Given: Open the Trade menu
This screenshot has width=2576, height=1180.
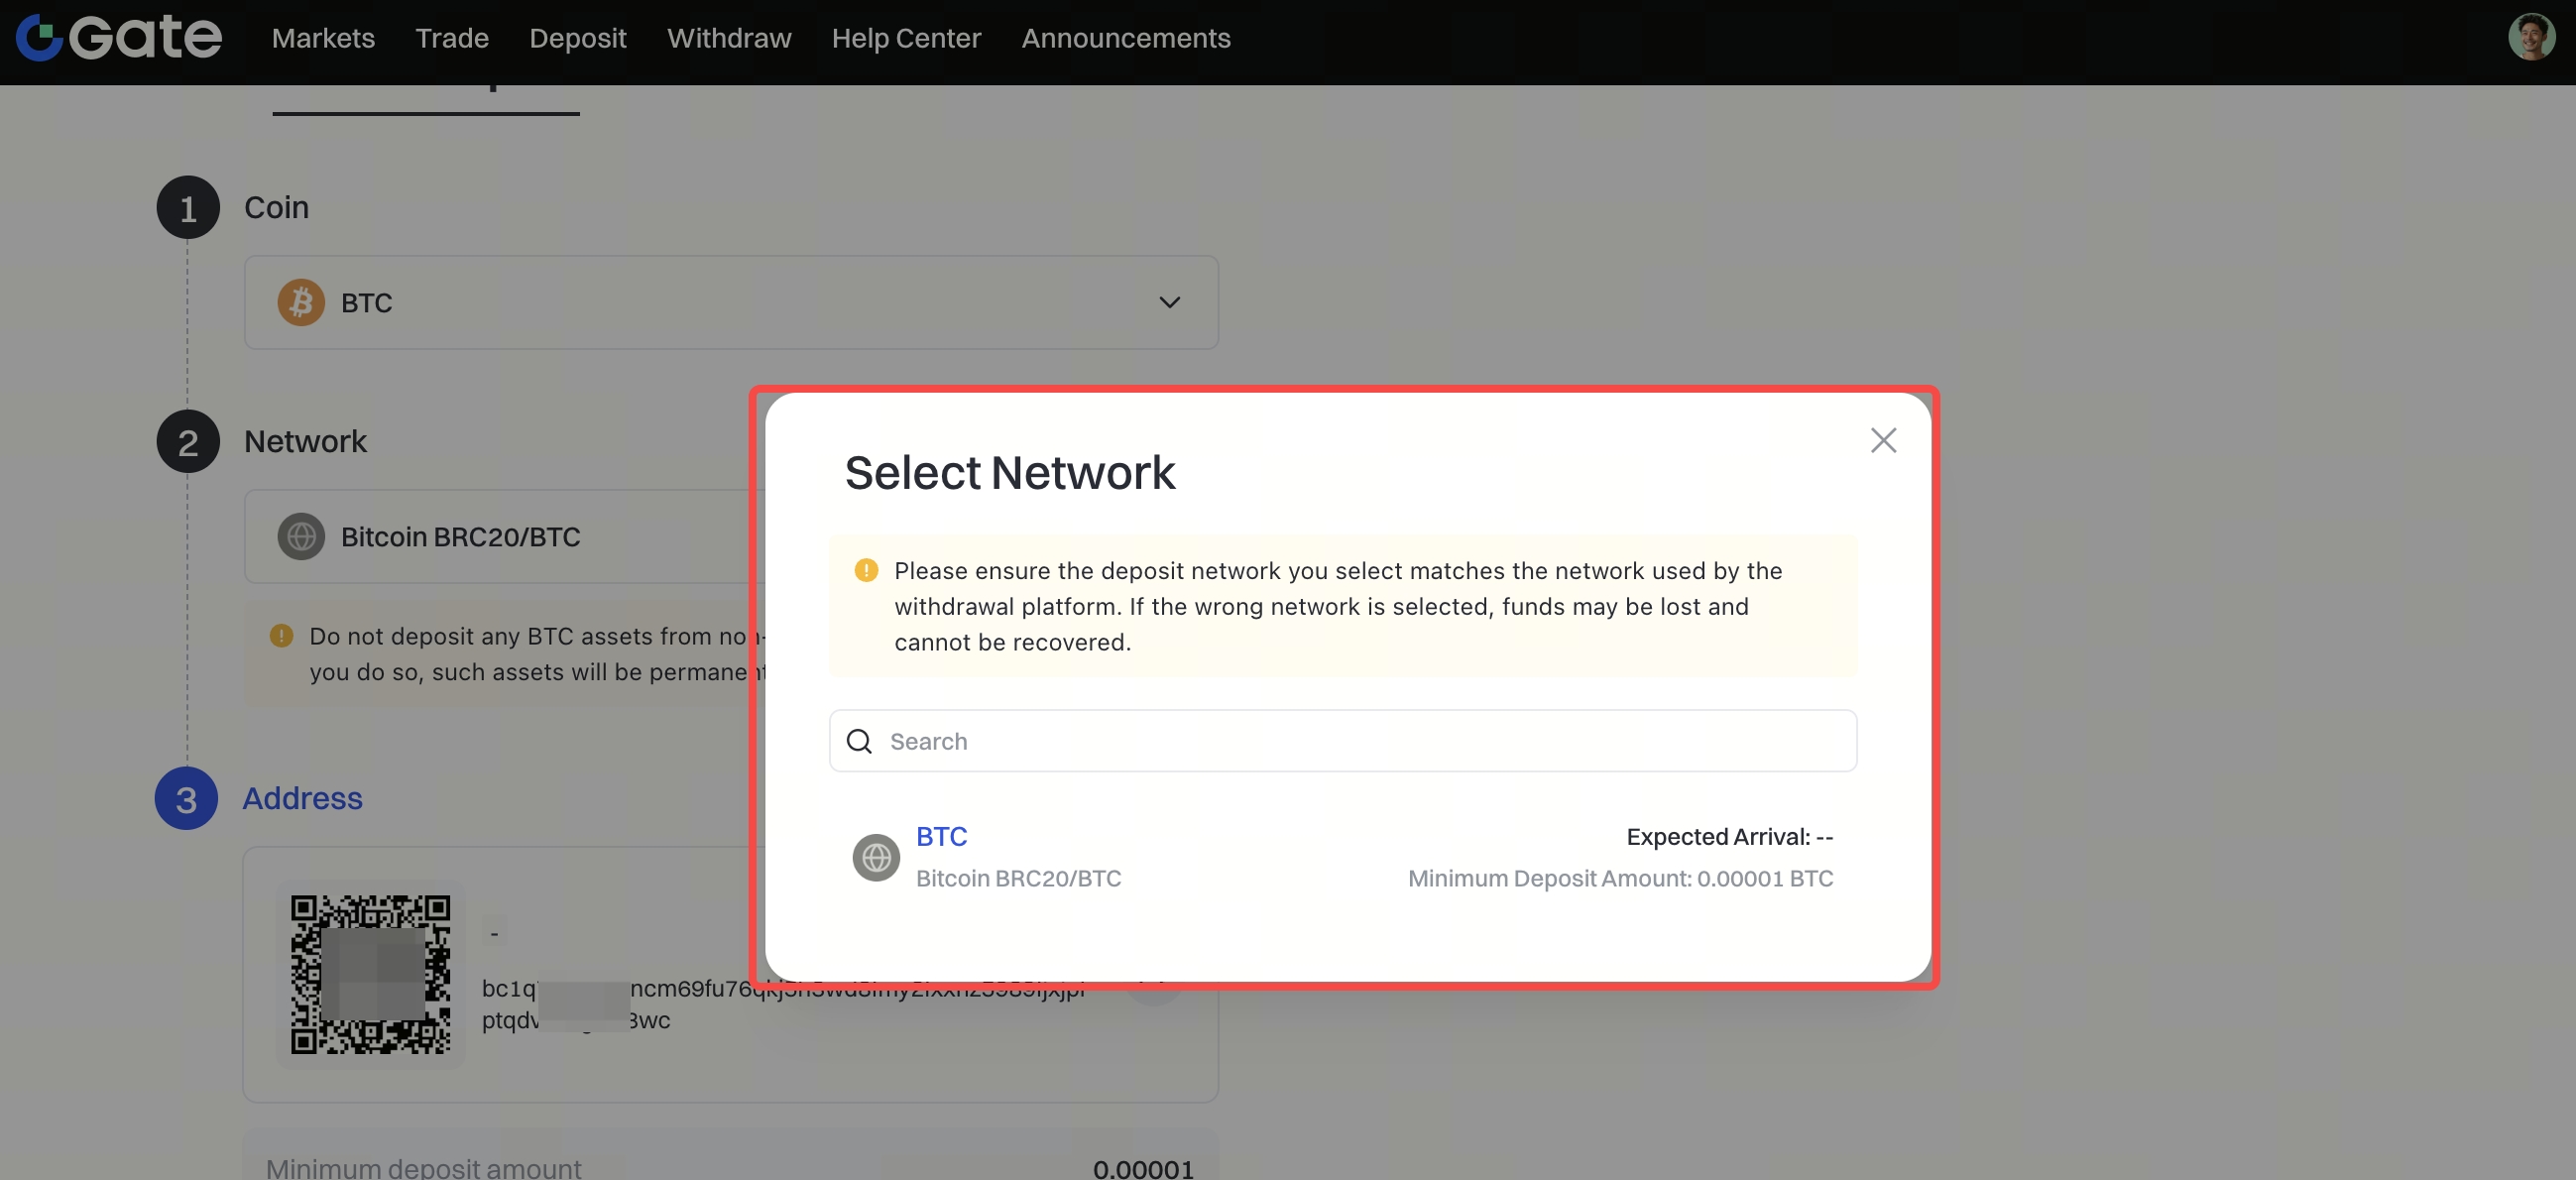Looking at the screenshot, I should pyautogui.click(x=452, y=38).
